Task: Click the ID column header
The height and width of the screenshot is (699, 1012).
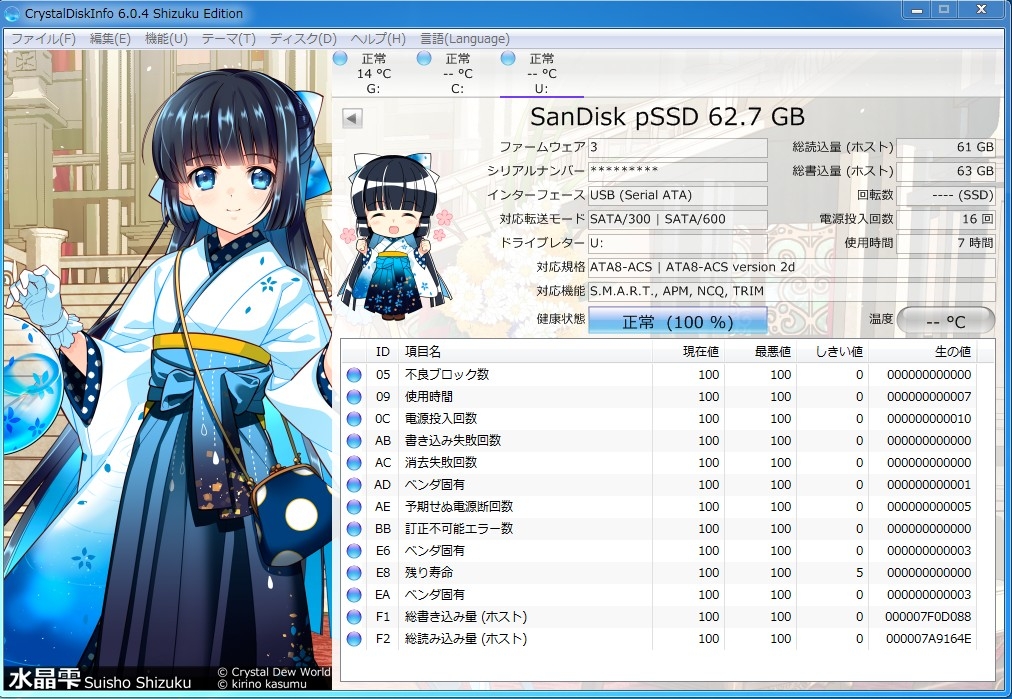Action: [383, 352]
